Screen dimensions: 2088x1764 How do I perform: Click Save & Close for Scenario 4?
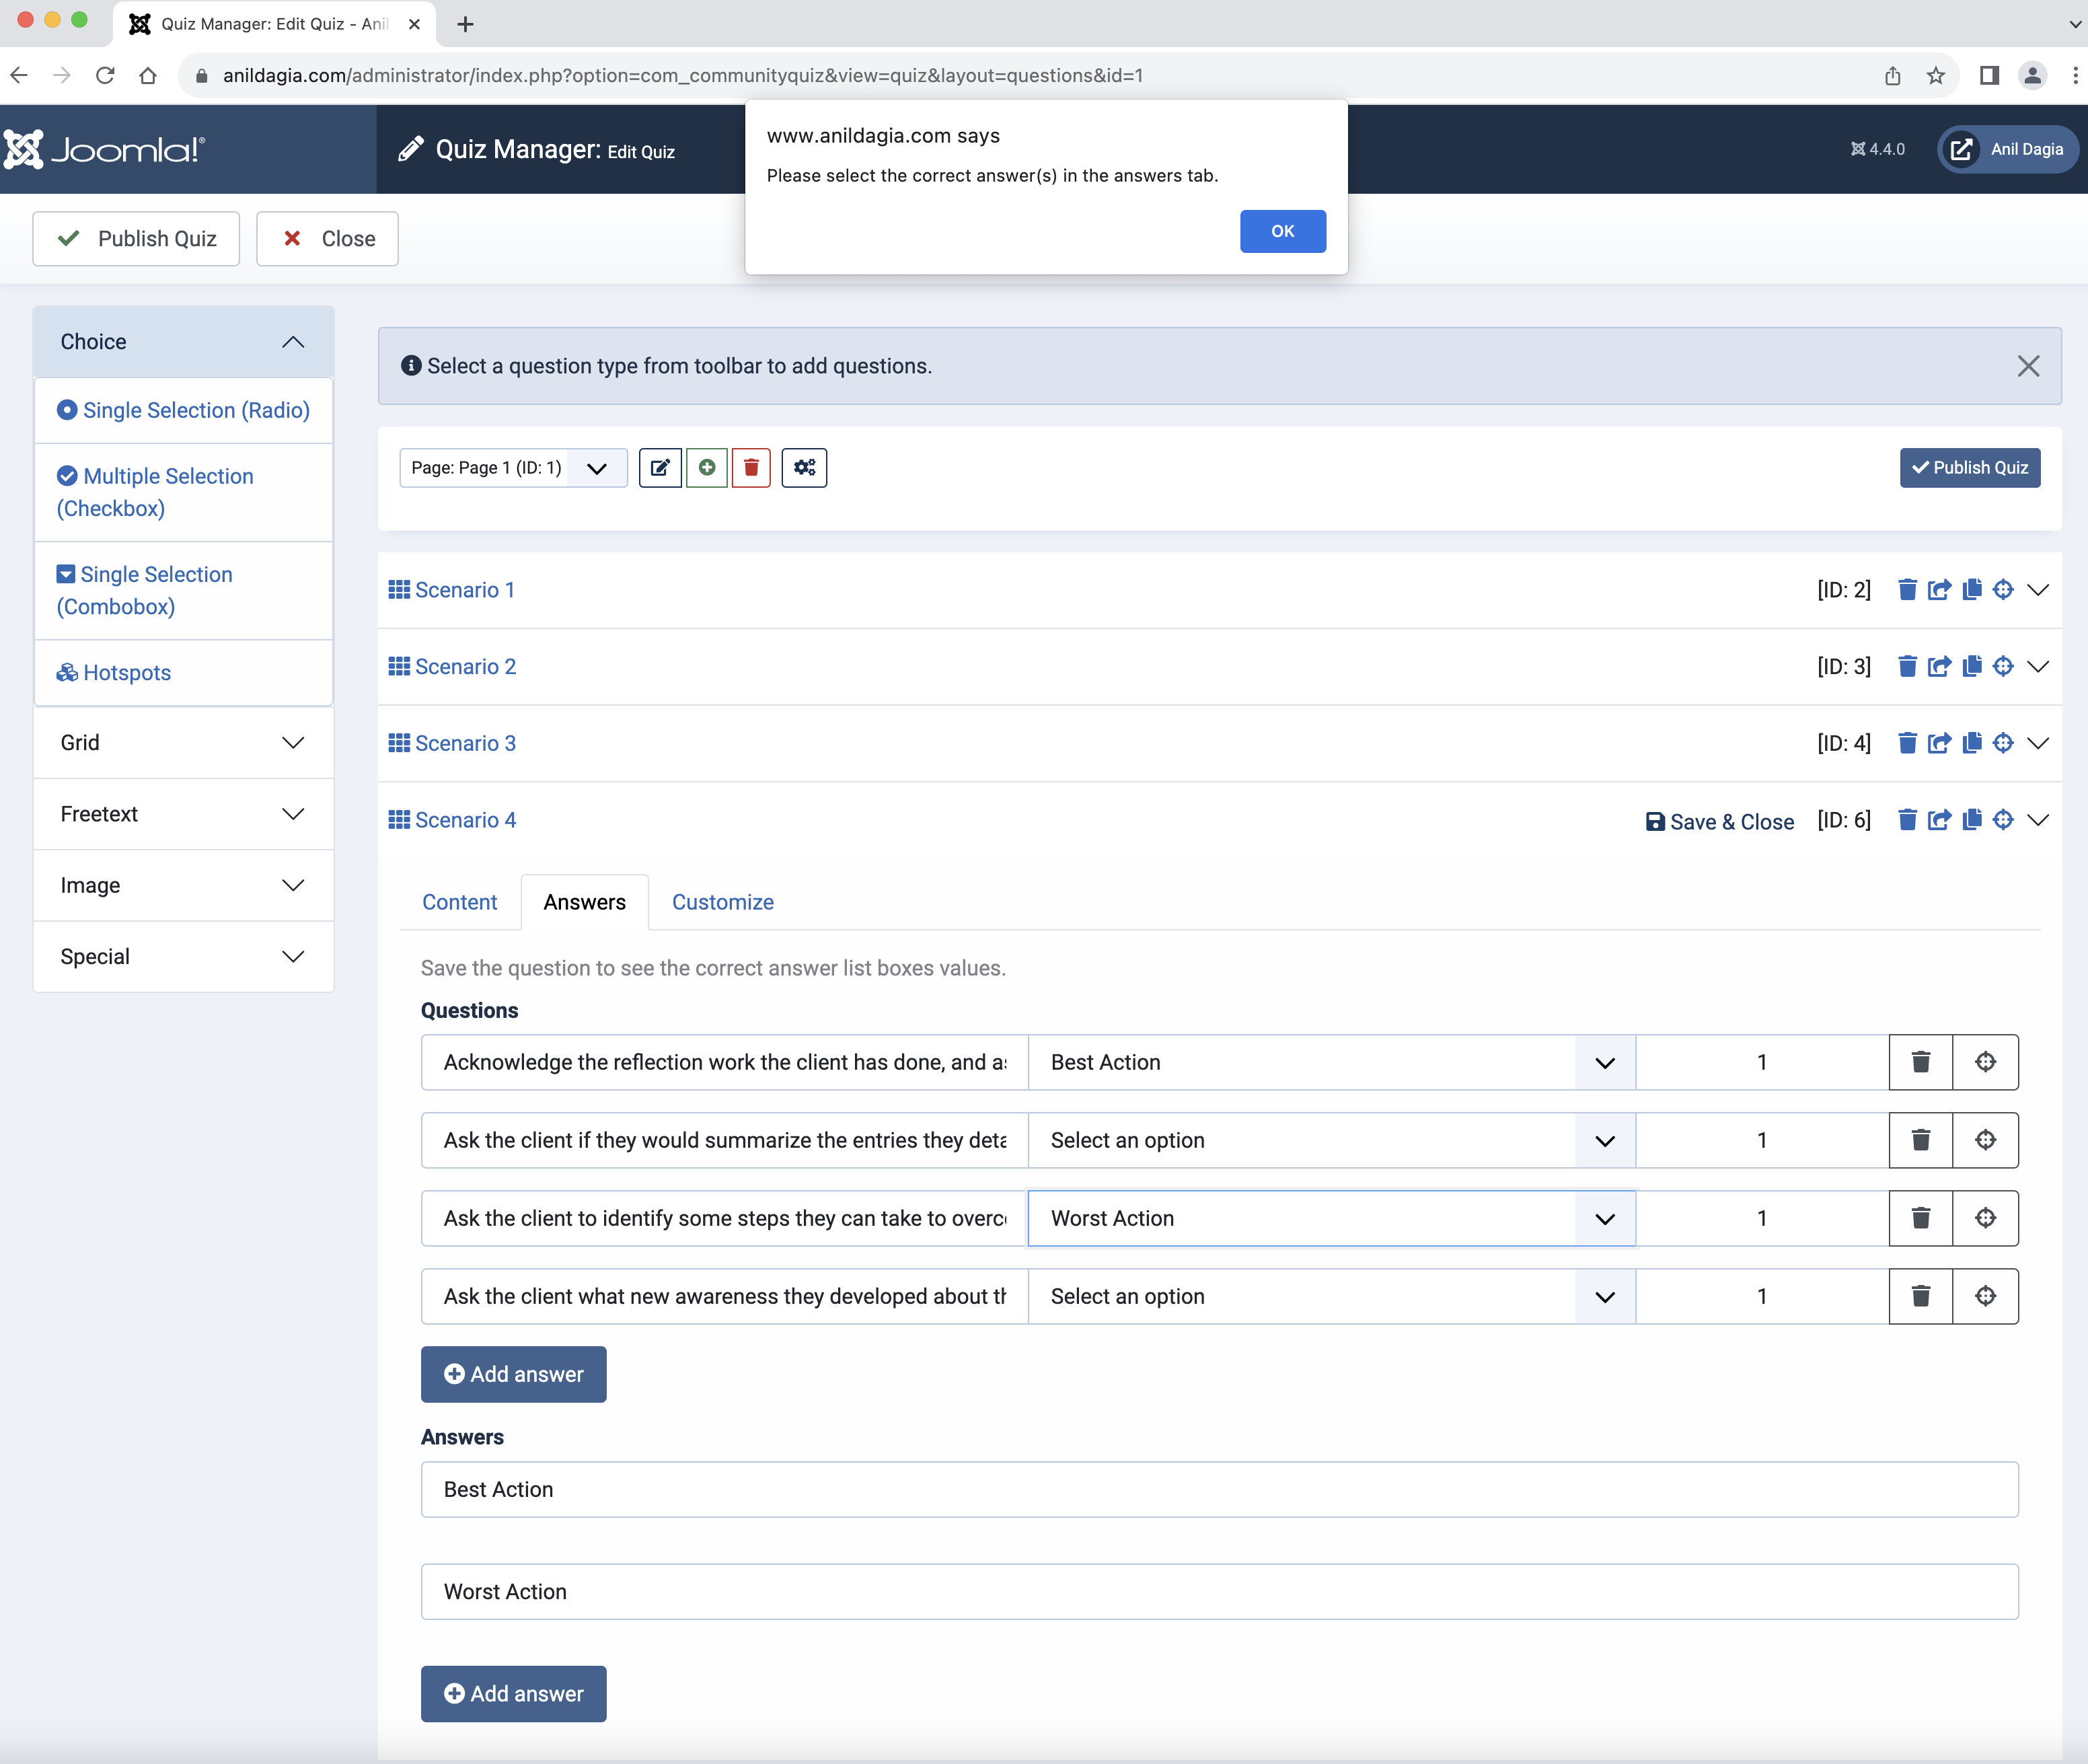[1719, 821]
